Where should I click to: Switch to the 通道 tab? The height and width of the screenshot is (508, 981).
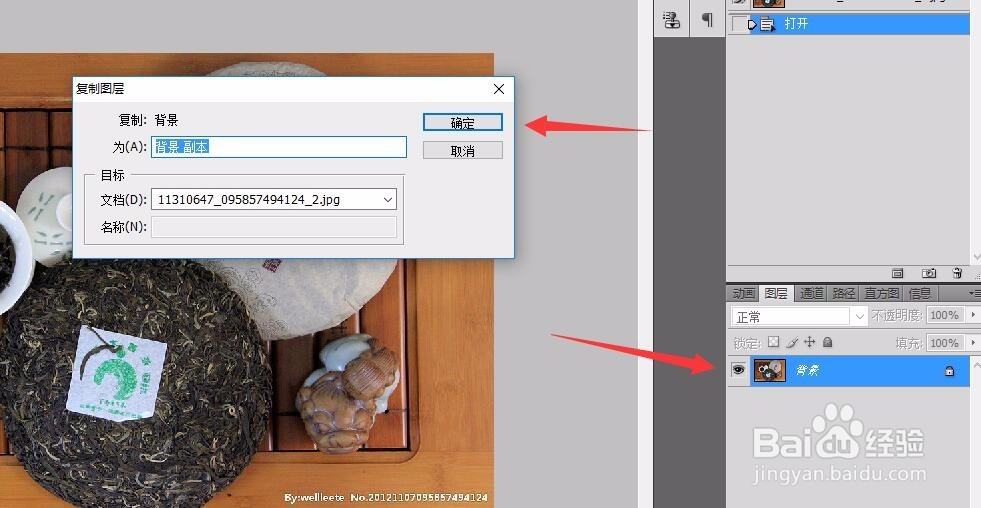(811, 293)
